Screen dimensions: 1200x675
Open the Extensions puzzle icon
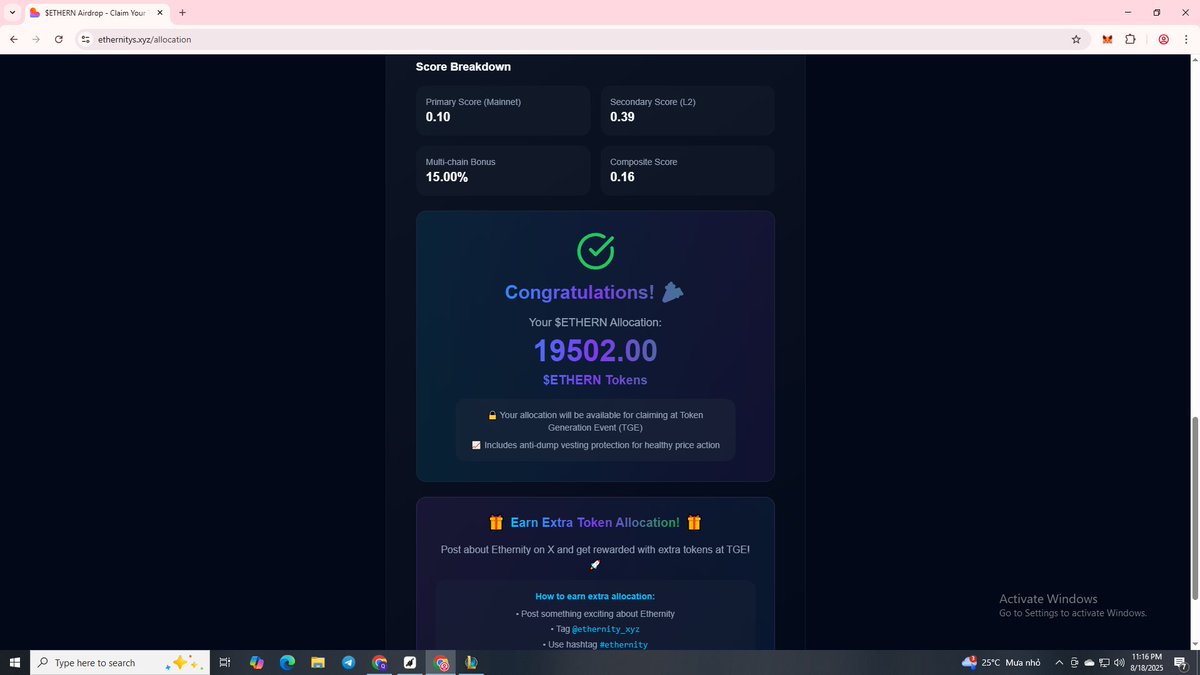point(1130,39)
